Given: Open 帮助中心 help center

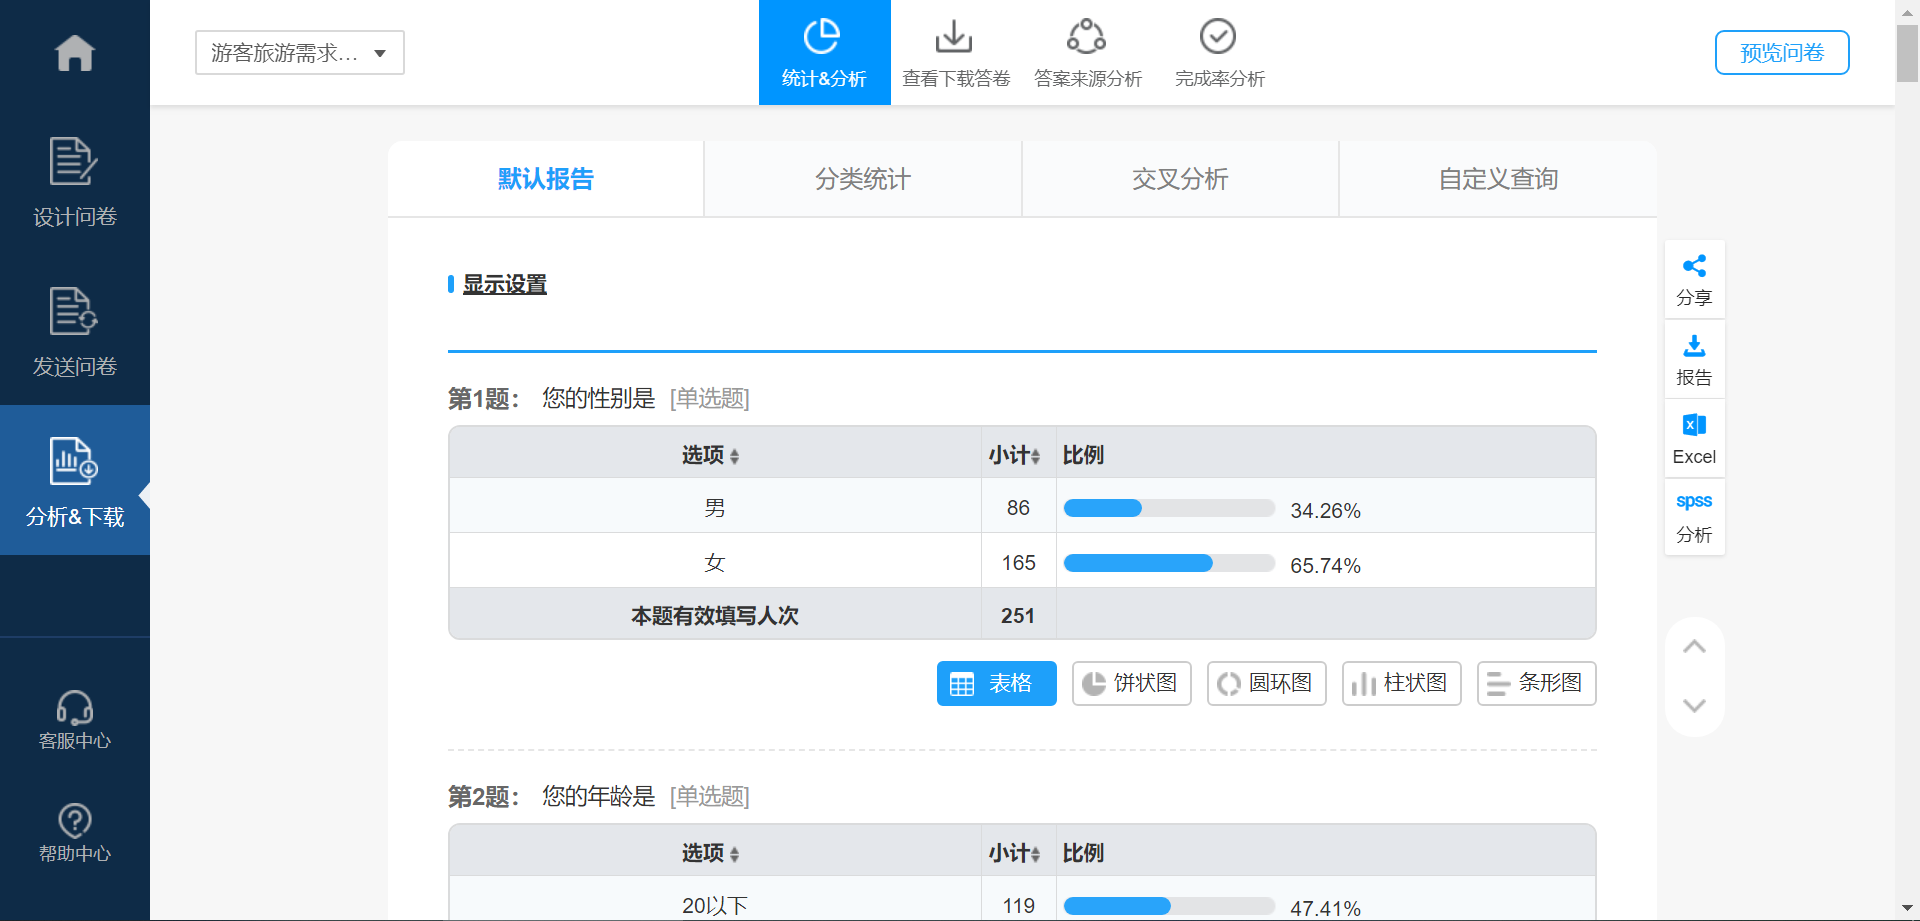Looking at the screenshot, I should point(75,833).
